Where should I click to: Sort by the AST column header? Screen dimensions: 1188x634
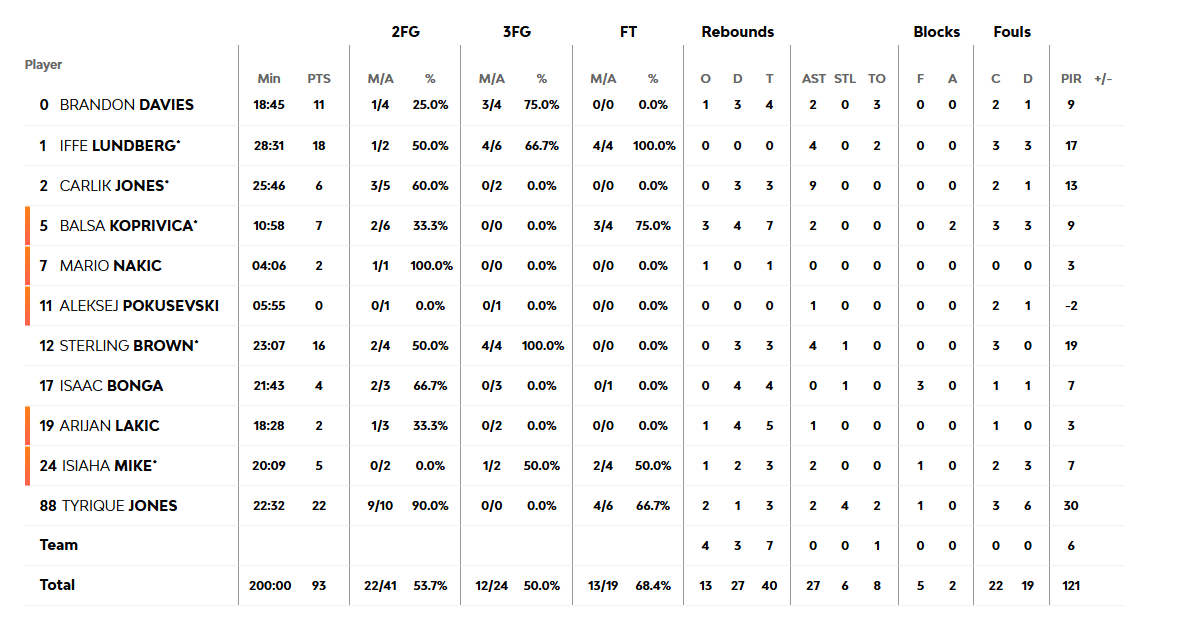[814, 79]
